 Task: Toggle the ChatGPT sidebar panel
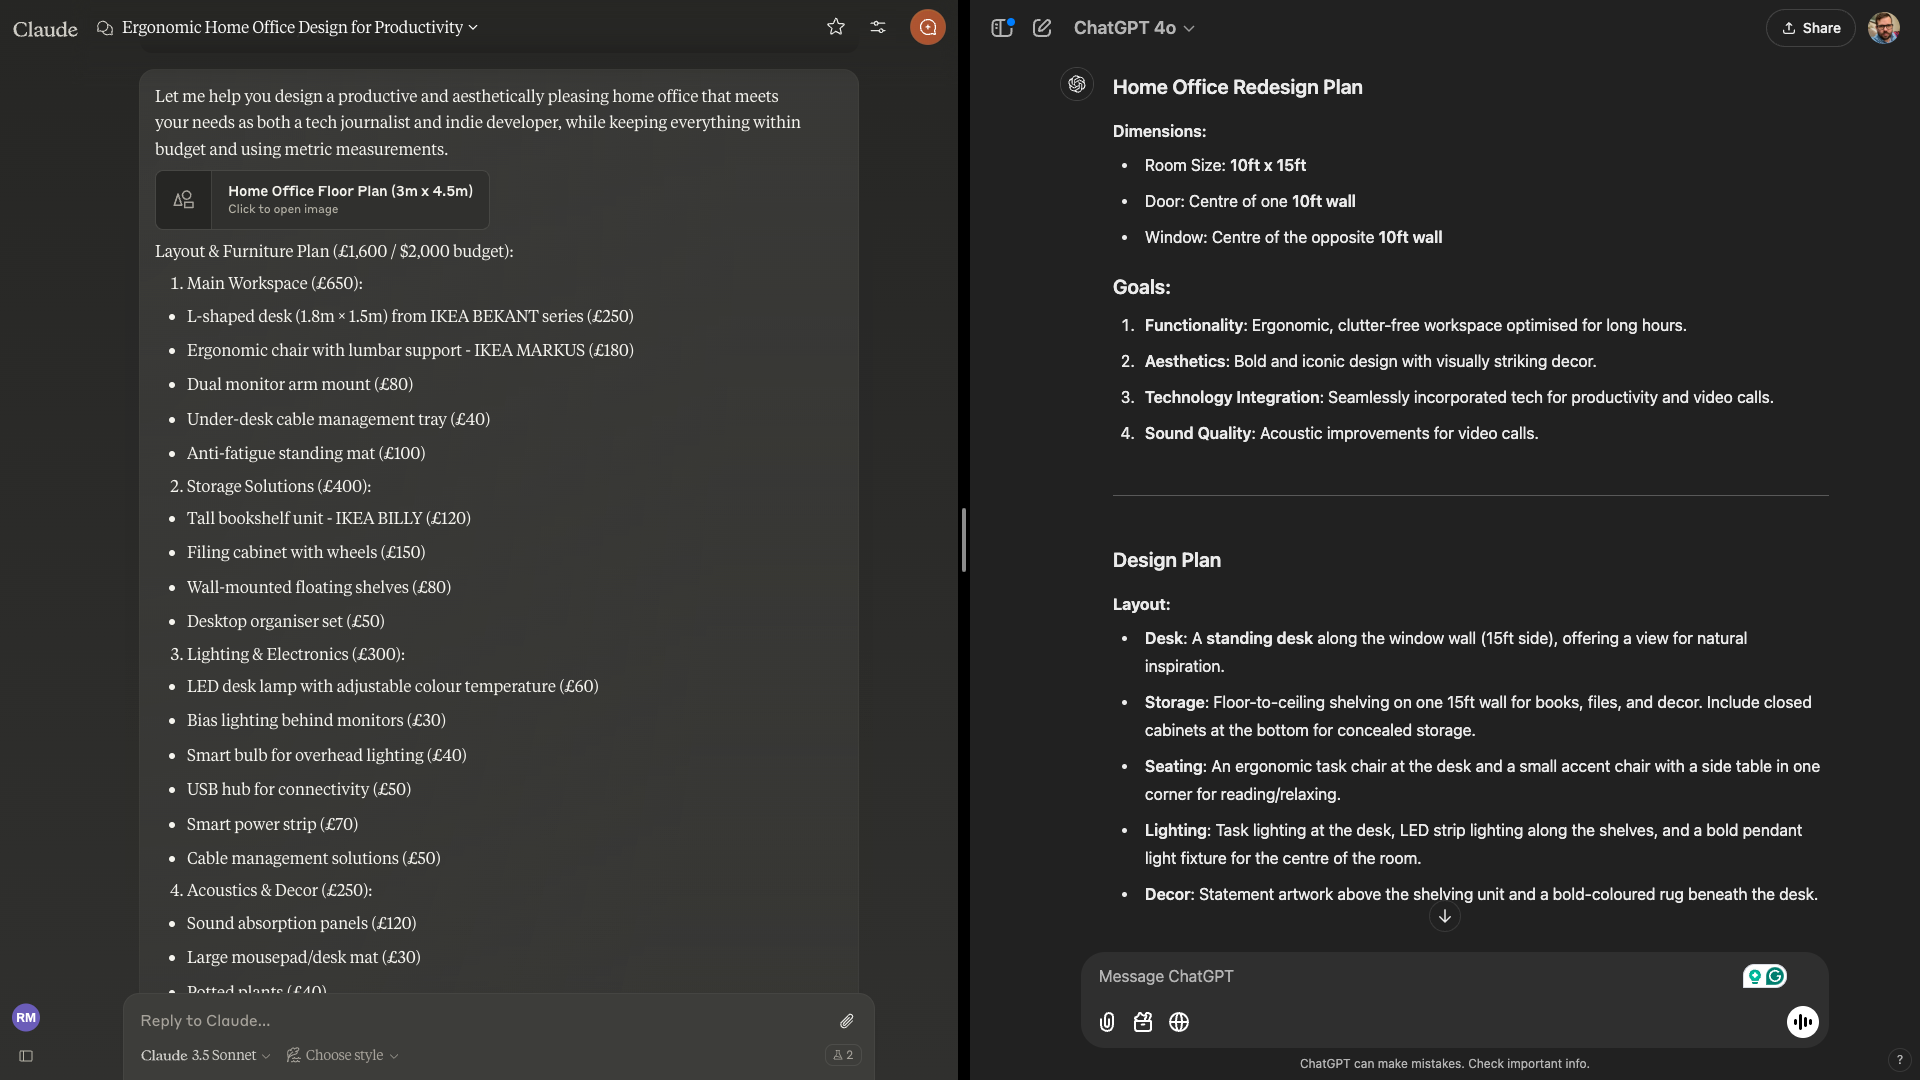click(x=1002, y=28)
